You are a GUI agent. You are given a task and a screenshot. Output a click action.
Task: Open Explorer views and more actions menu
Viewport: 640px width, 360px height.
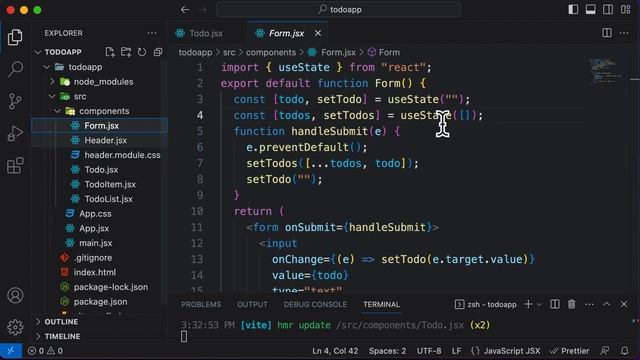(x=152, y=33)
